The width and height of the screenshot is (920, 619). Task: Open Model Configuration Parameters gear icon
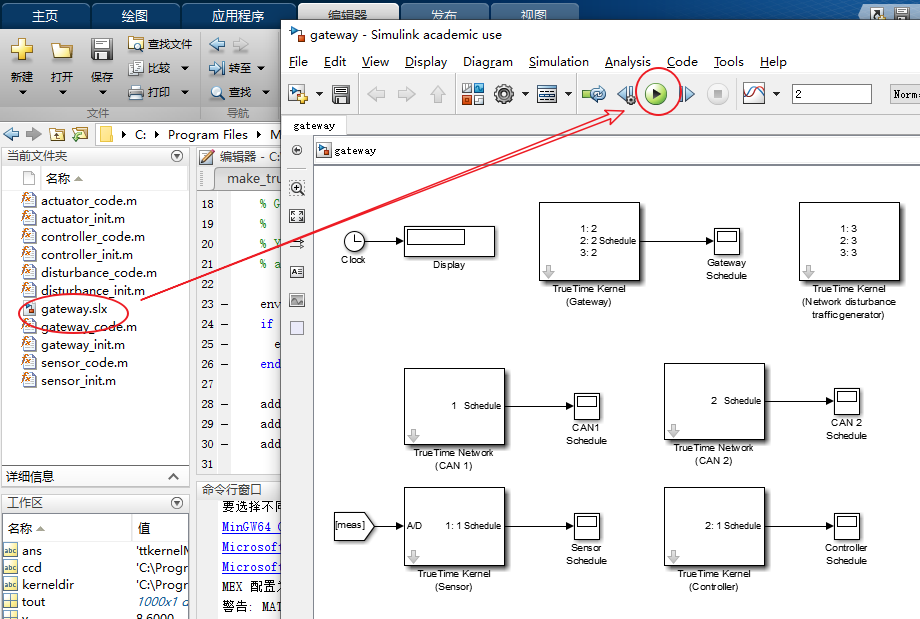click(504, 94)
